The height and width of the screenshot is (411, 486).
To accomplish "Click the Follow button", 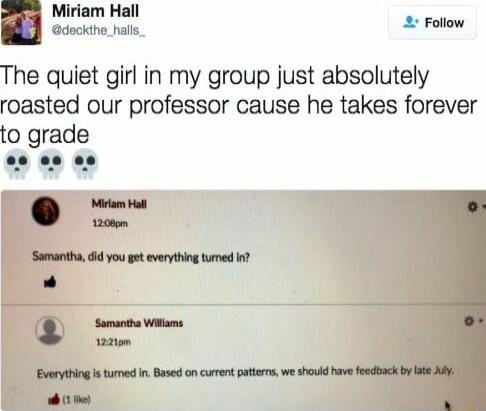I will point(432,23).
